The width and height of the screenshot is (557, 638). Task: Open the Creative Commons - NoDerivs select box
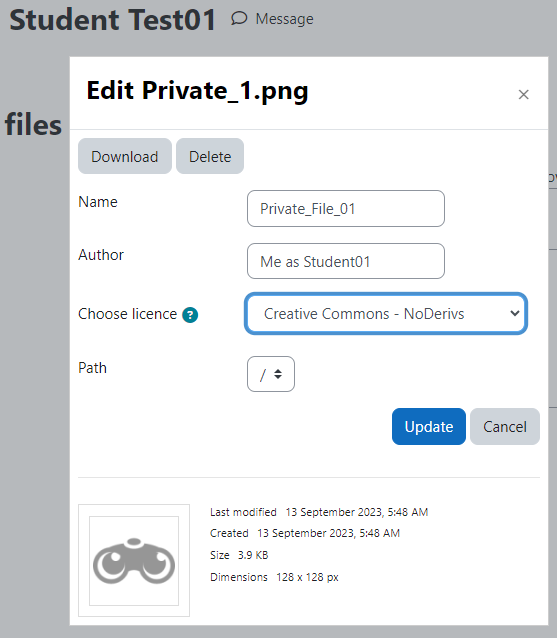coord(386,314)
